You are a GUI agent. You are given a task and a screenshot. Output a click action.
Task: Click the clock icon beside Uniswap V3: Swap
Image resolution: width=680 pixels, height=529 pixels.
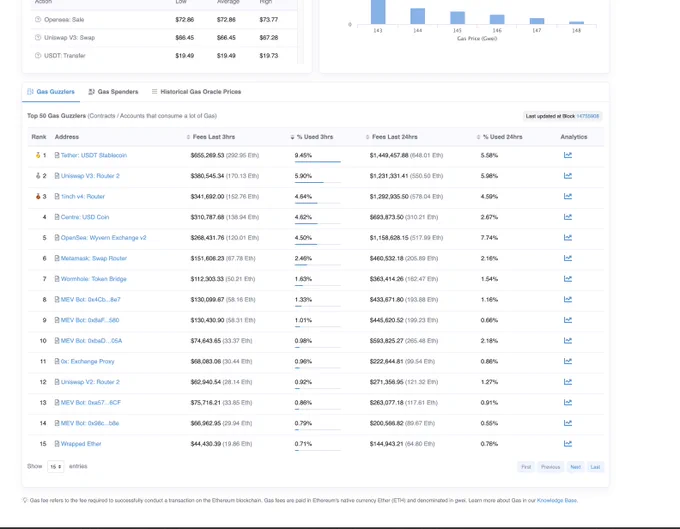(x=38, y=37)
